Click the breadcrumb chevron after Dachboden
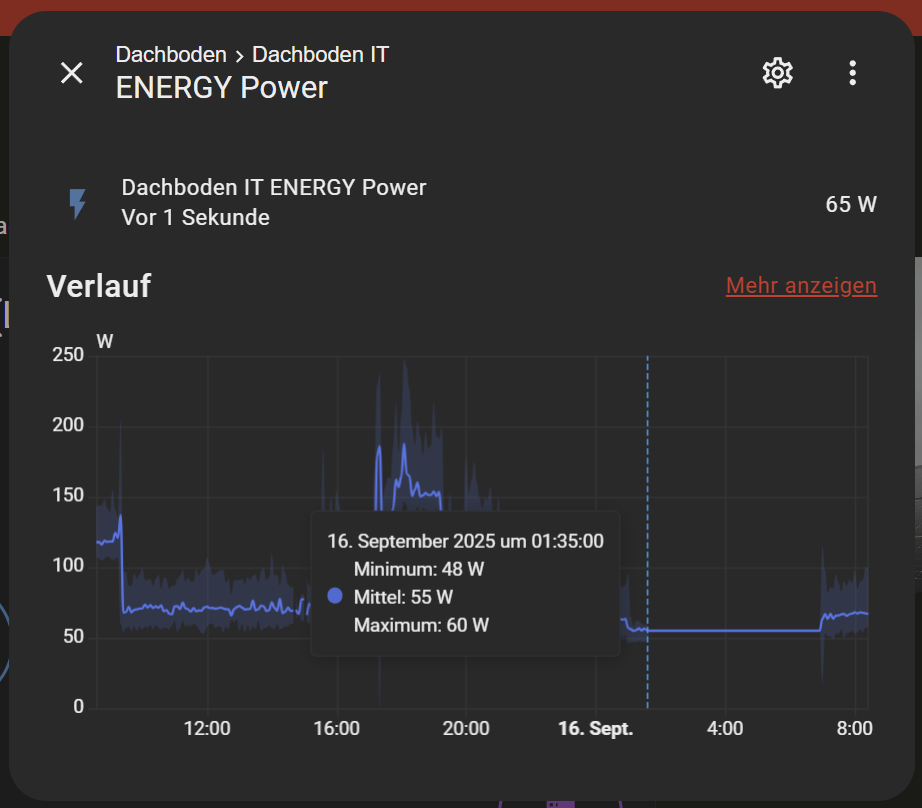Image resolution: width=922 pixels, height=808 pixels. [x=239, y=56]
